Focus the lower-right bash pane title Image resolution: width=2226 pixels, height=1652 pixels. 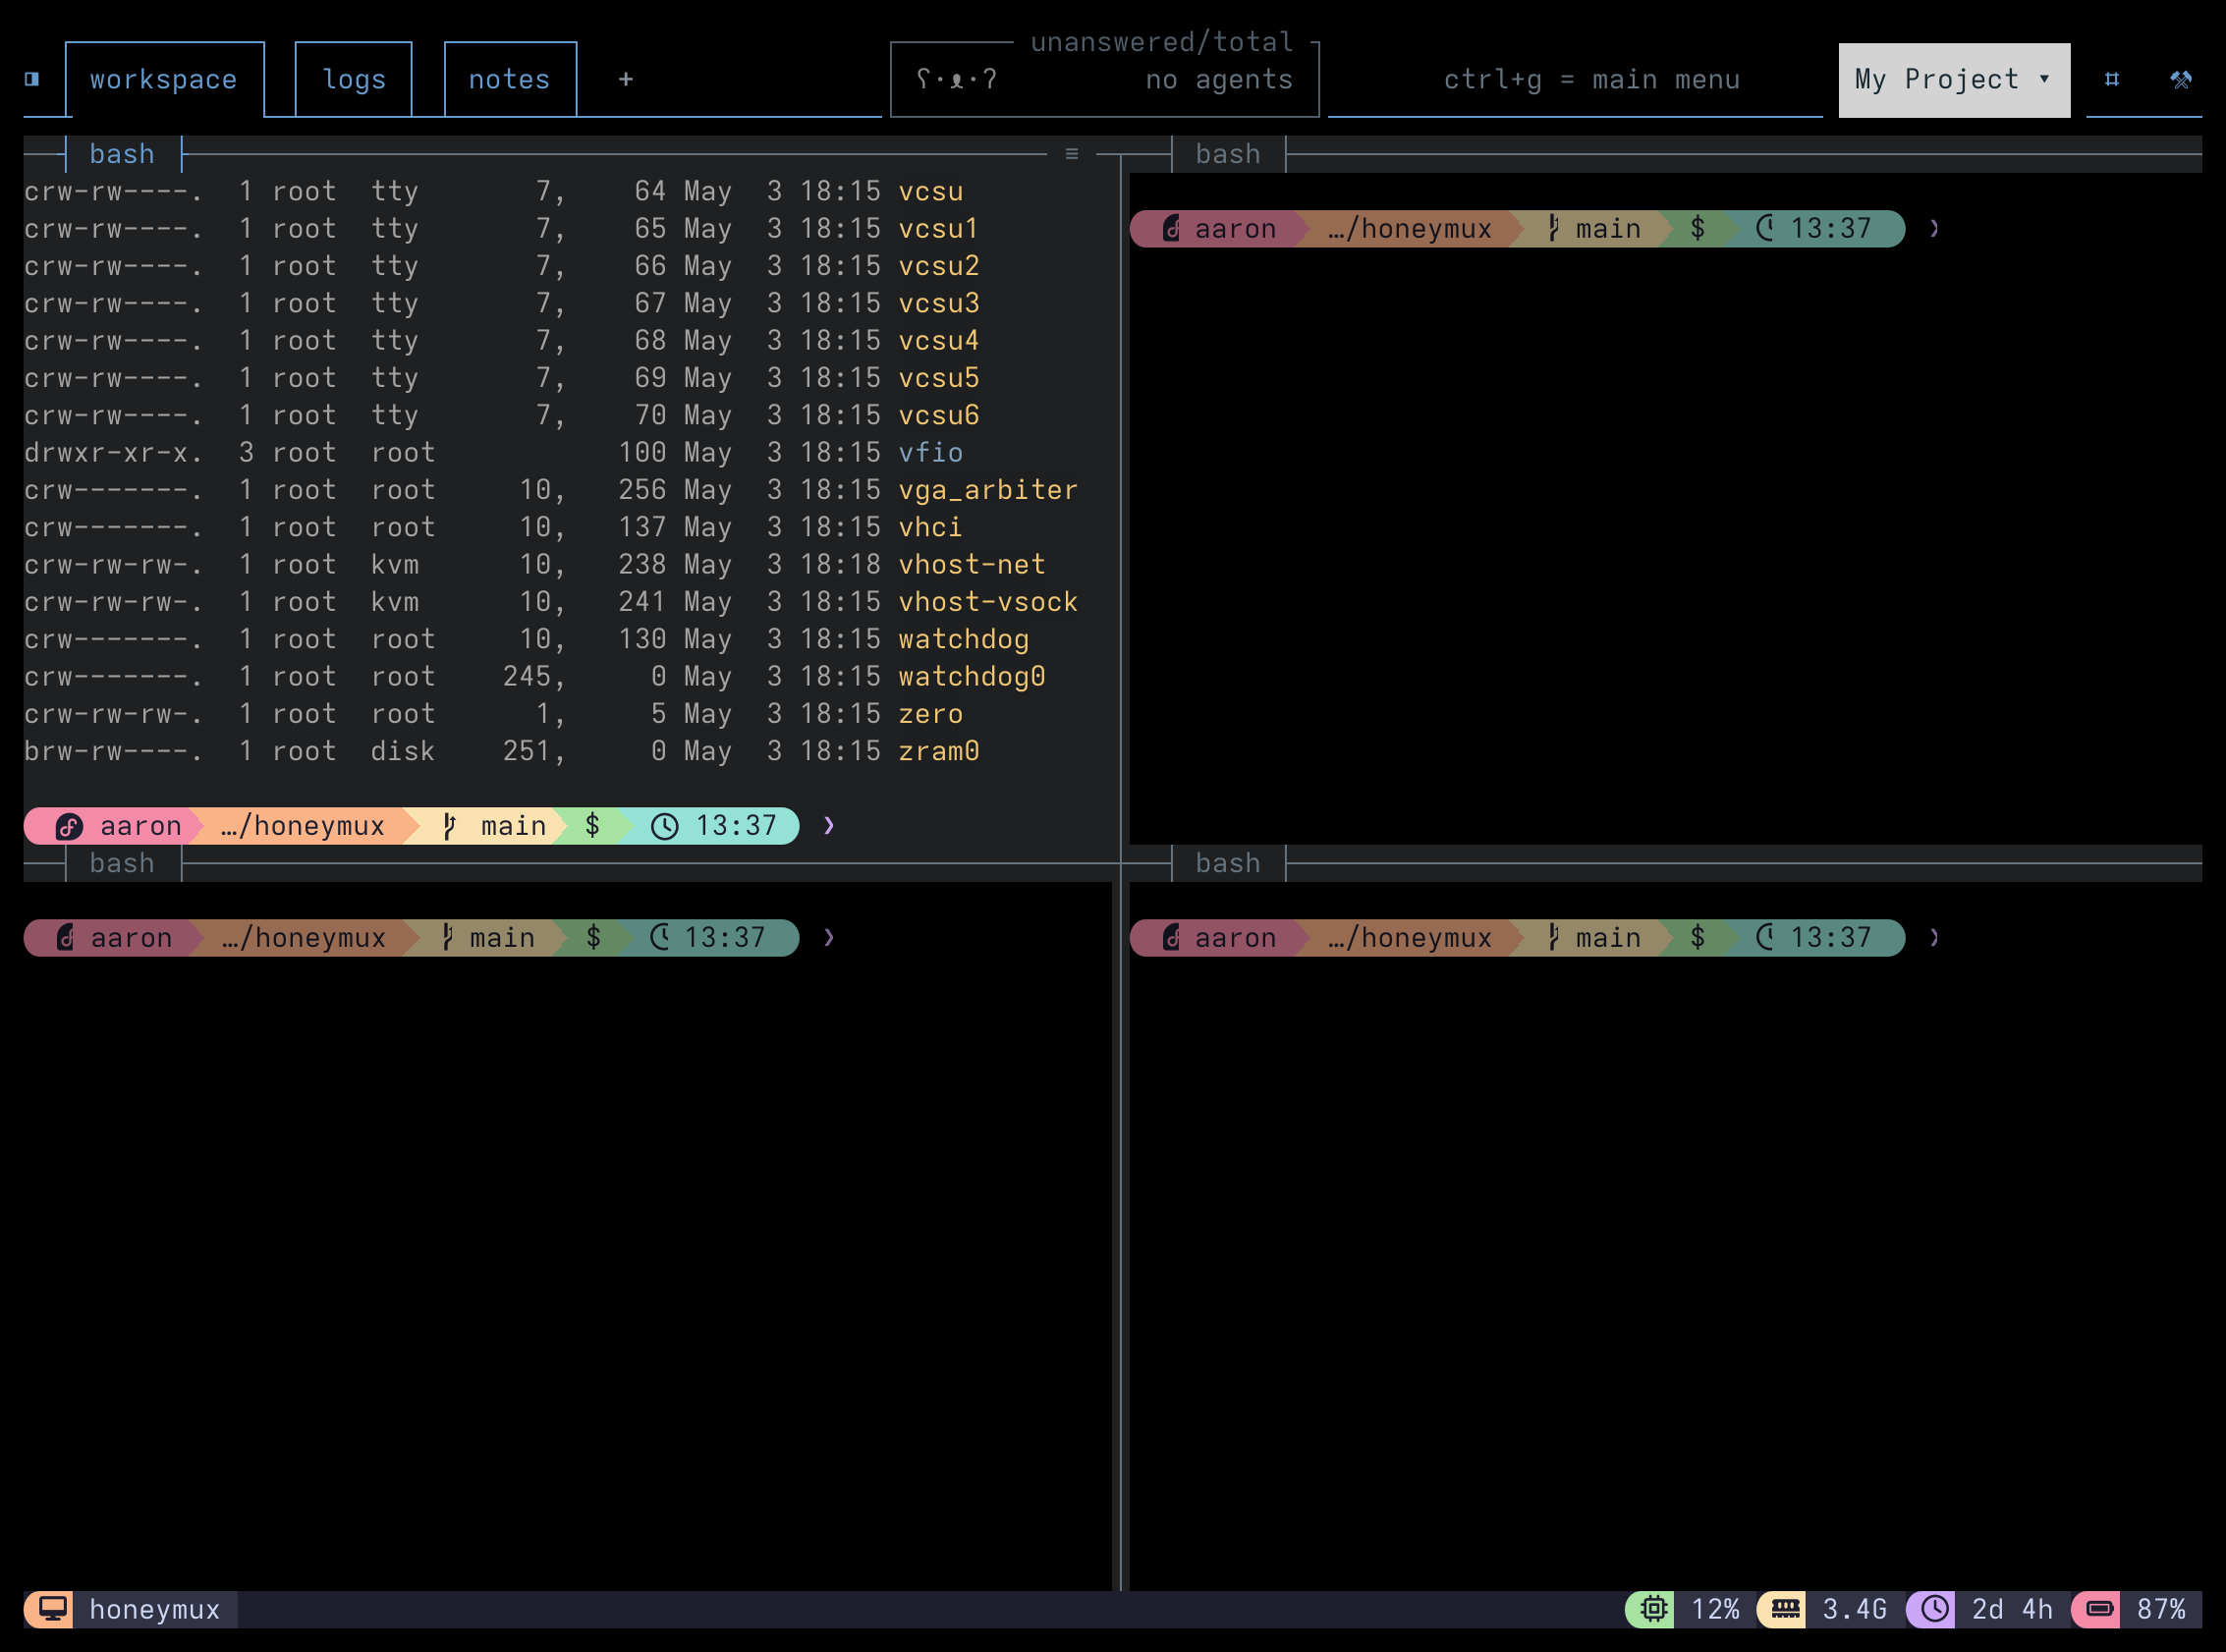tap(1228, 863)
